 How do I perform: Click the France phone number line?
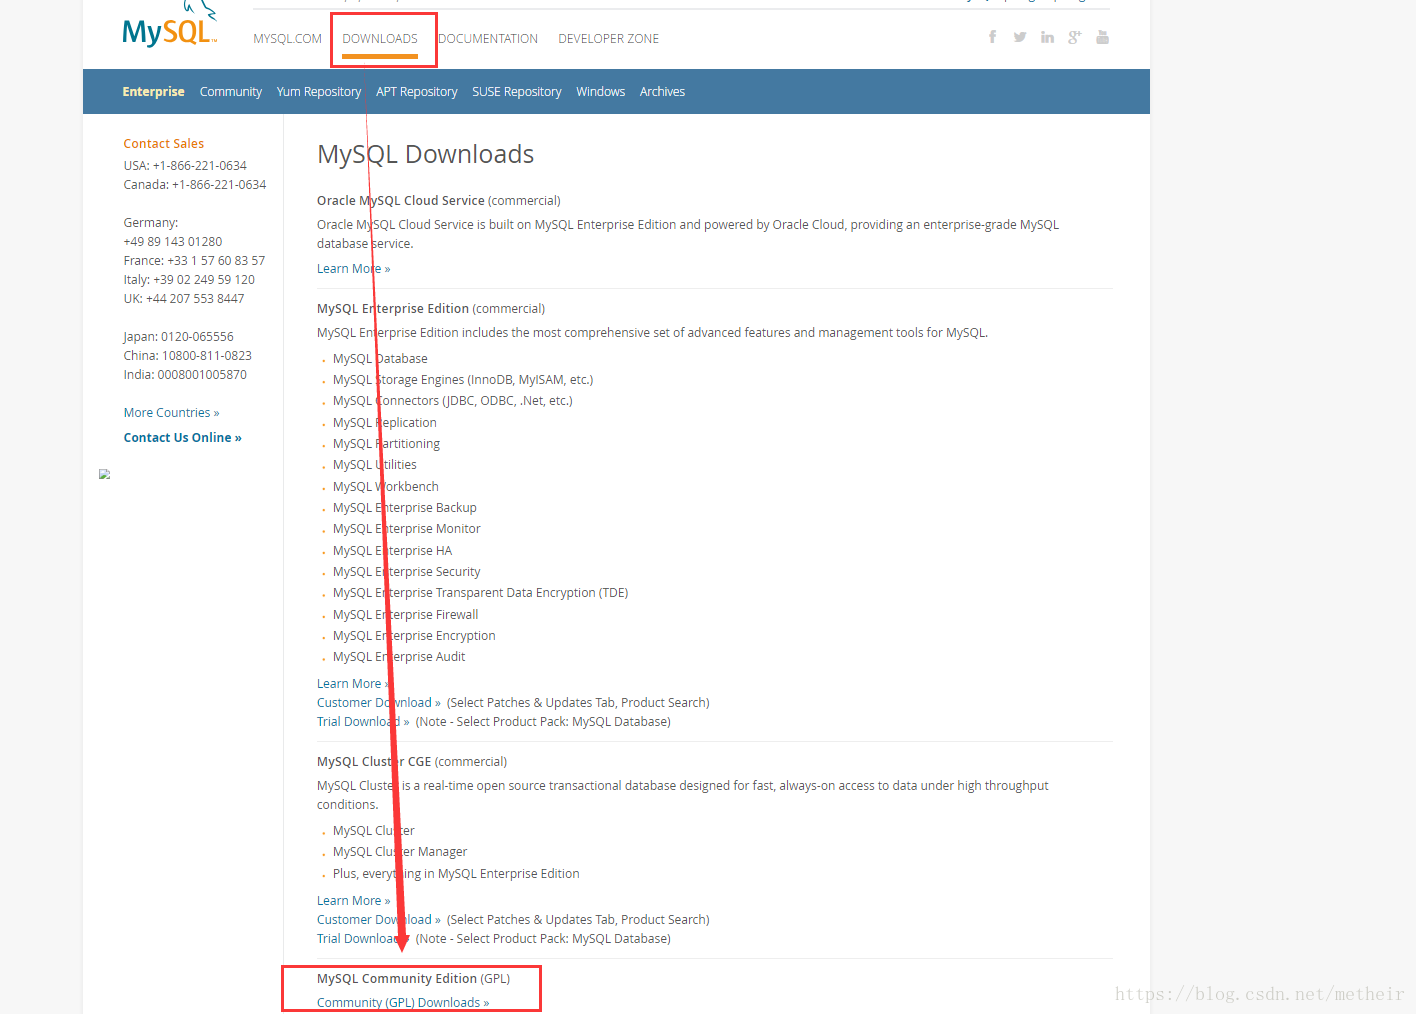point(194,261)
